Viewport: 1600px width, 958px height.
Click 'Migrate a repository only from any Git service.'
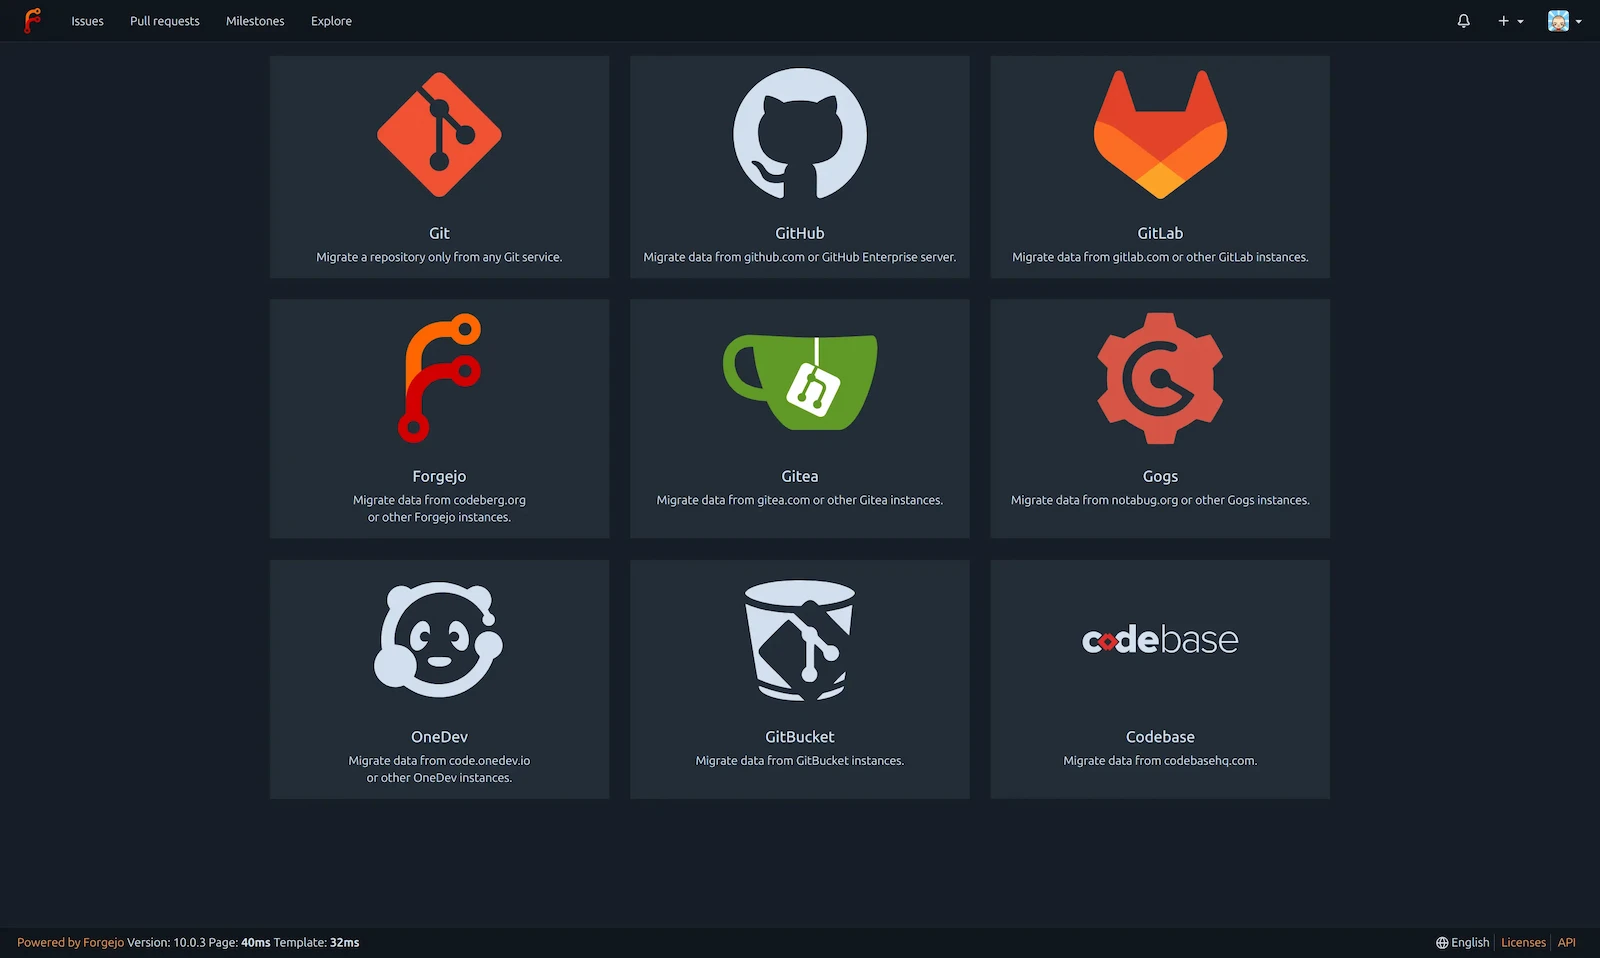(439, 257)
